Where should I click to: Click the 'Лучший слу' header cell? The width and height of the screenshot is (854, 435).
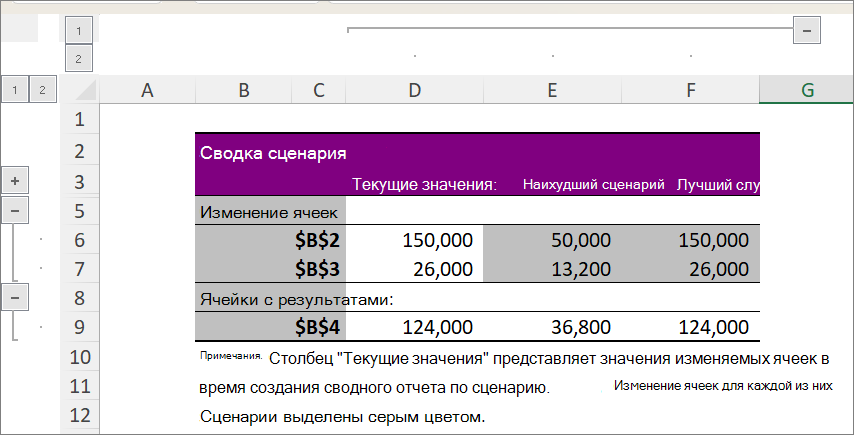coord(718,185)
